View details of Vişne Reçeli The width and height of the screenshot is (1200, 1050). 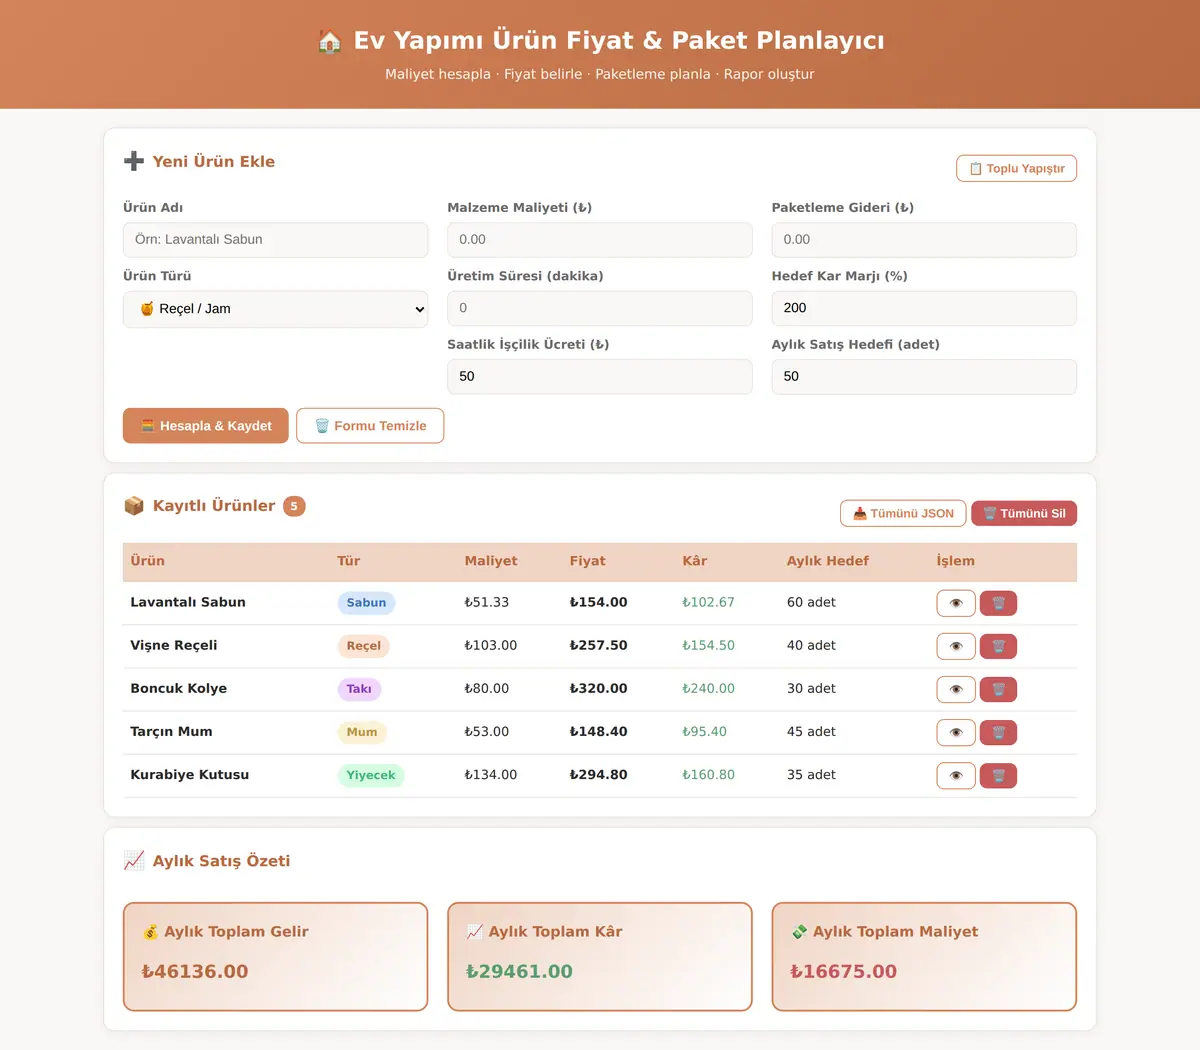[x=956, y=646]
